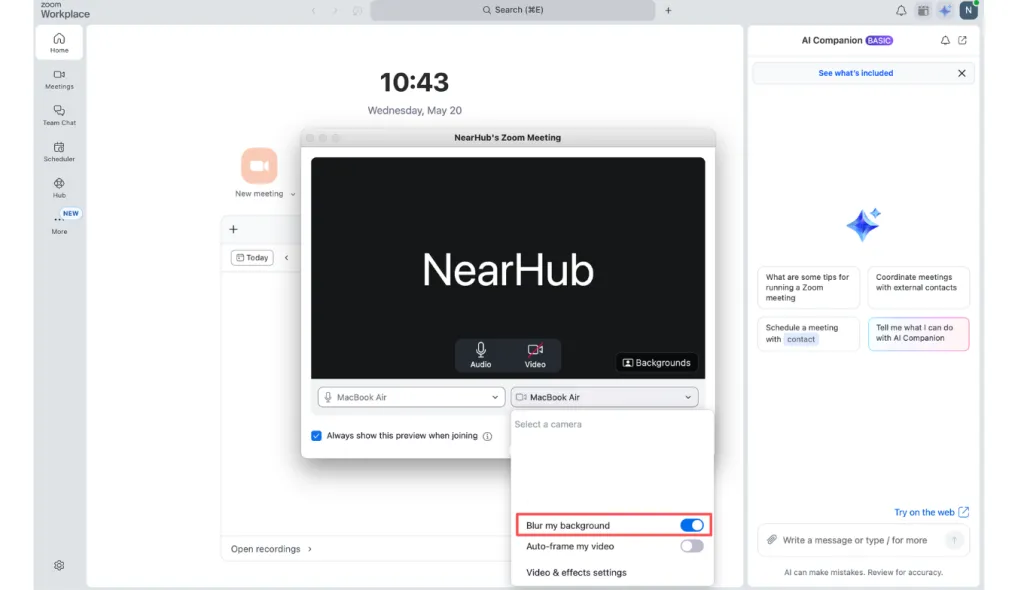Viewport: 1024px width, 590px height.
Task: Open Team Chat from sidebar
Action: 59,115
